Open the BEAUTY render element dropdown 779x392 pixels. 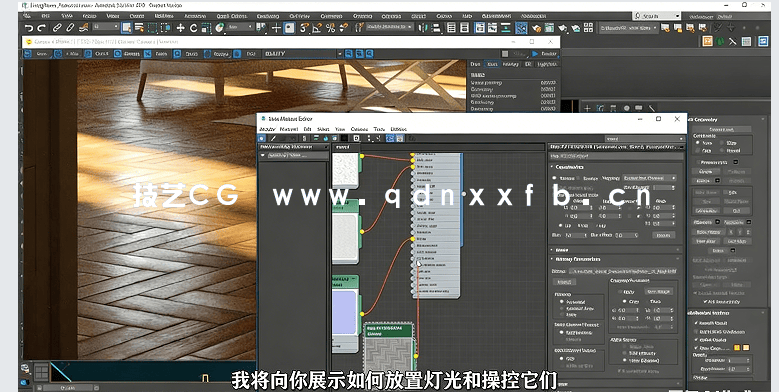coord(304,54)
